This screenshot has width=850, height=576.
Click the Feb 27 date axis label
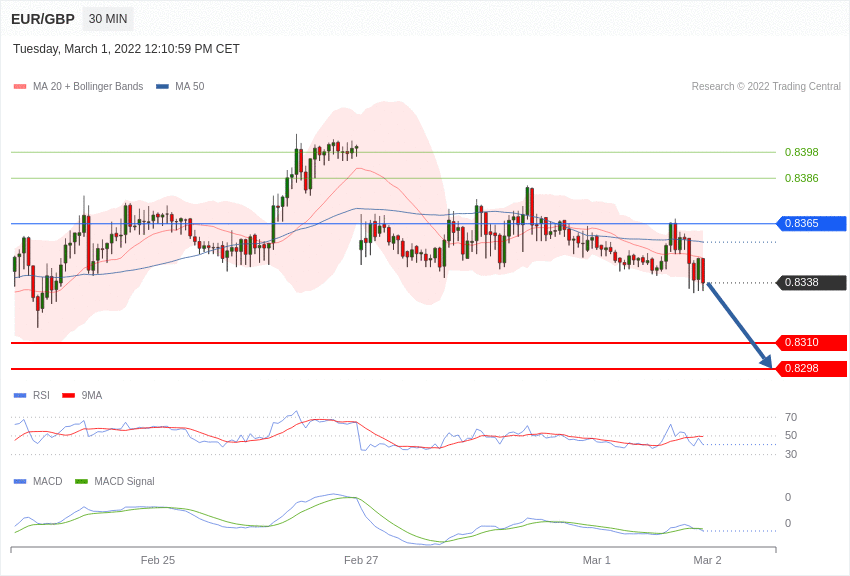pos(361,560)
